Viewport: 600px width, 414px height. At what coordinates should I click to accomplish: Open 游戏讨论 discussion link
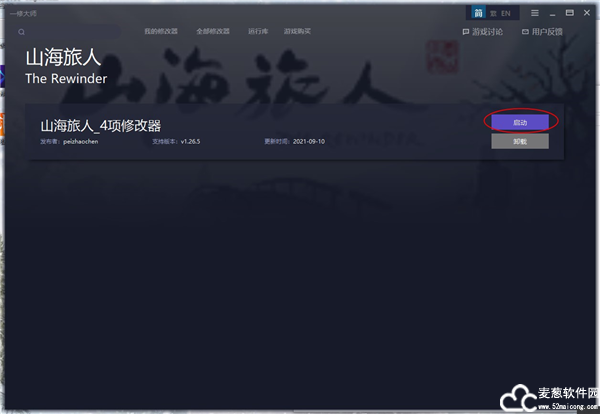click(x=487, y=32)
